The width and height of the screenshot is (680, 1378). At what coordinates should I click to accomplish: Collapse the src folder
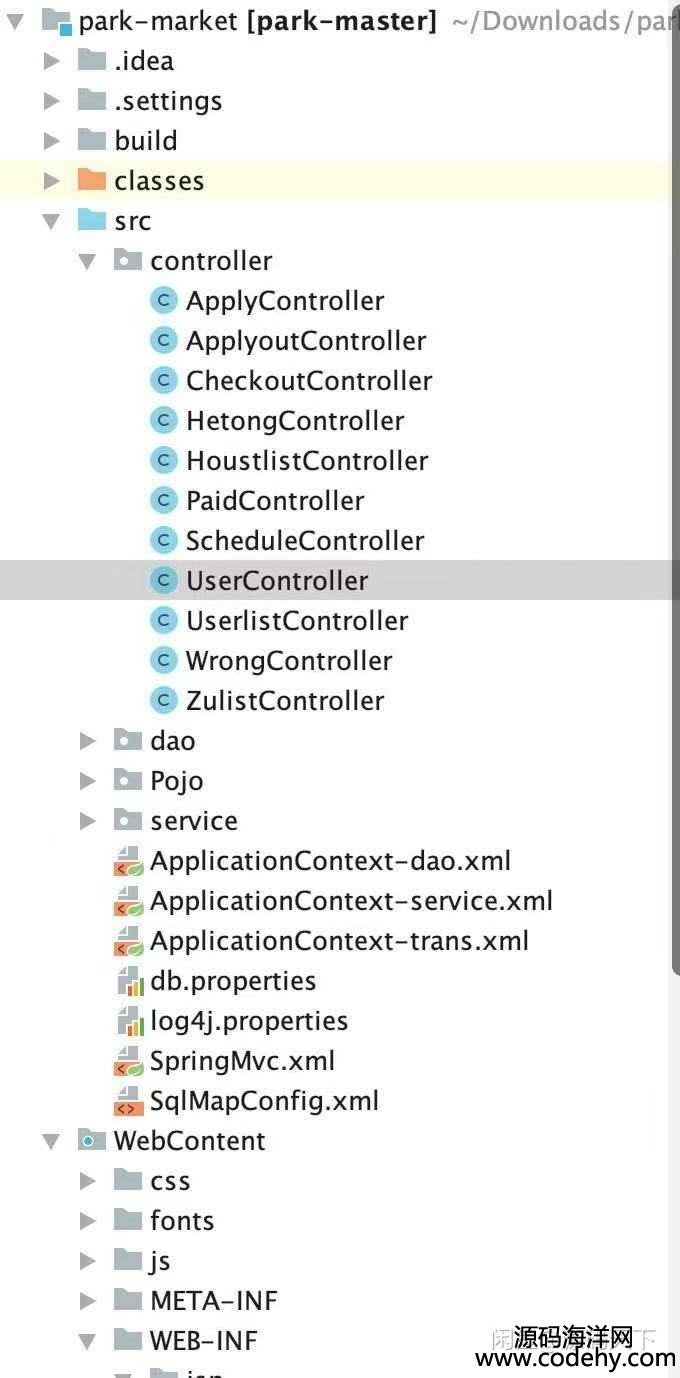52,221
